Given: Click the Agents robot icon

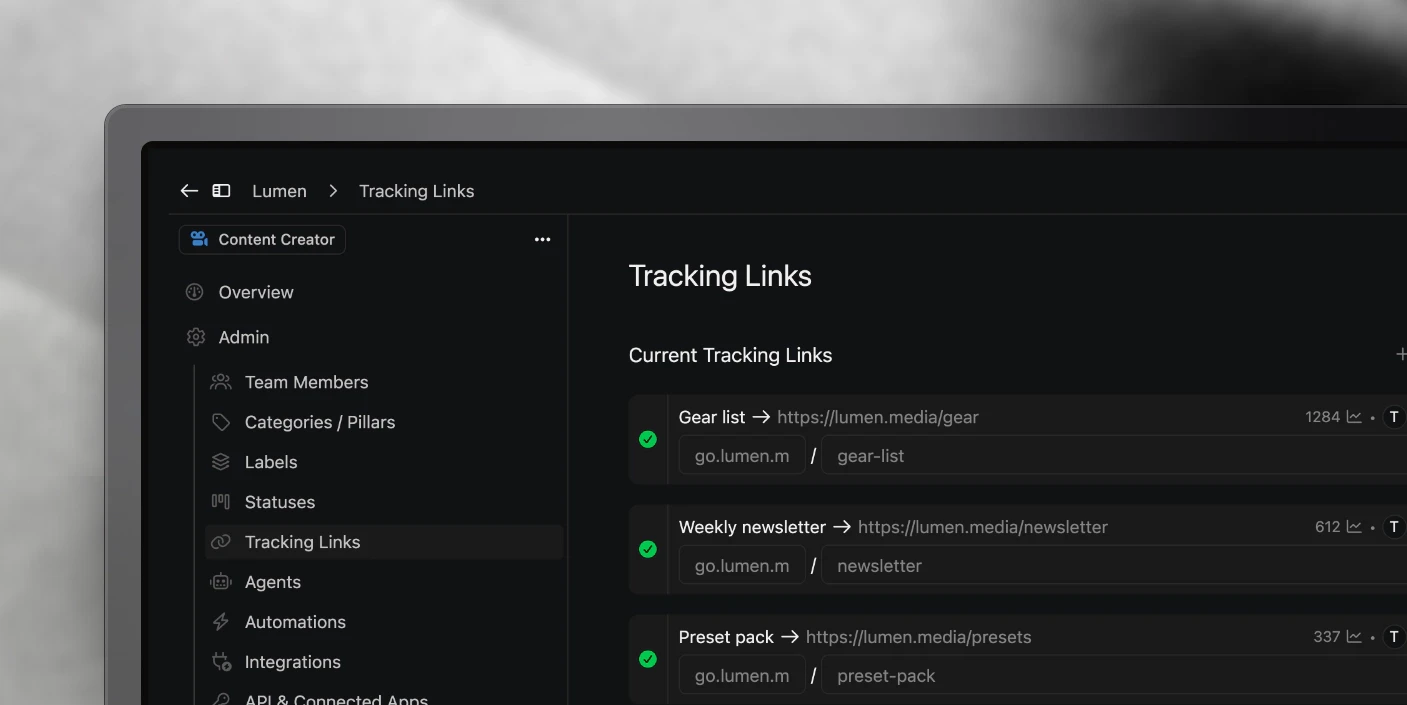Looking at the screenshot, I should [x=221, y=582].
